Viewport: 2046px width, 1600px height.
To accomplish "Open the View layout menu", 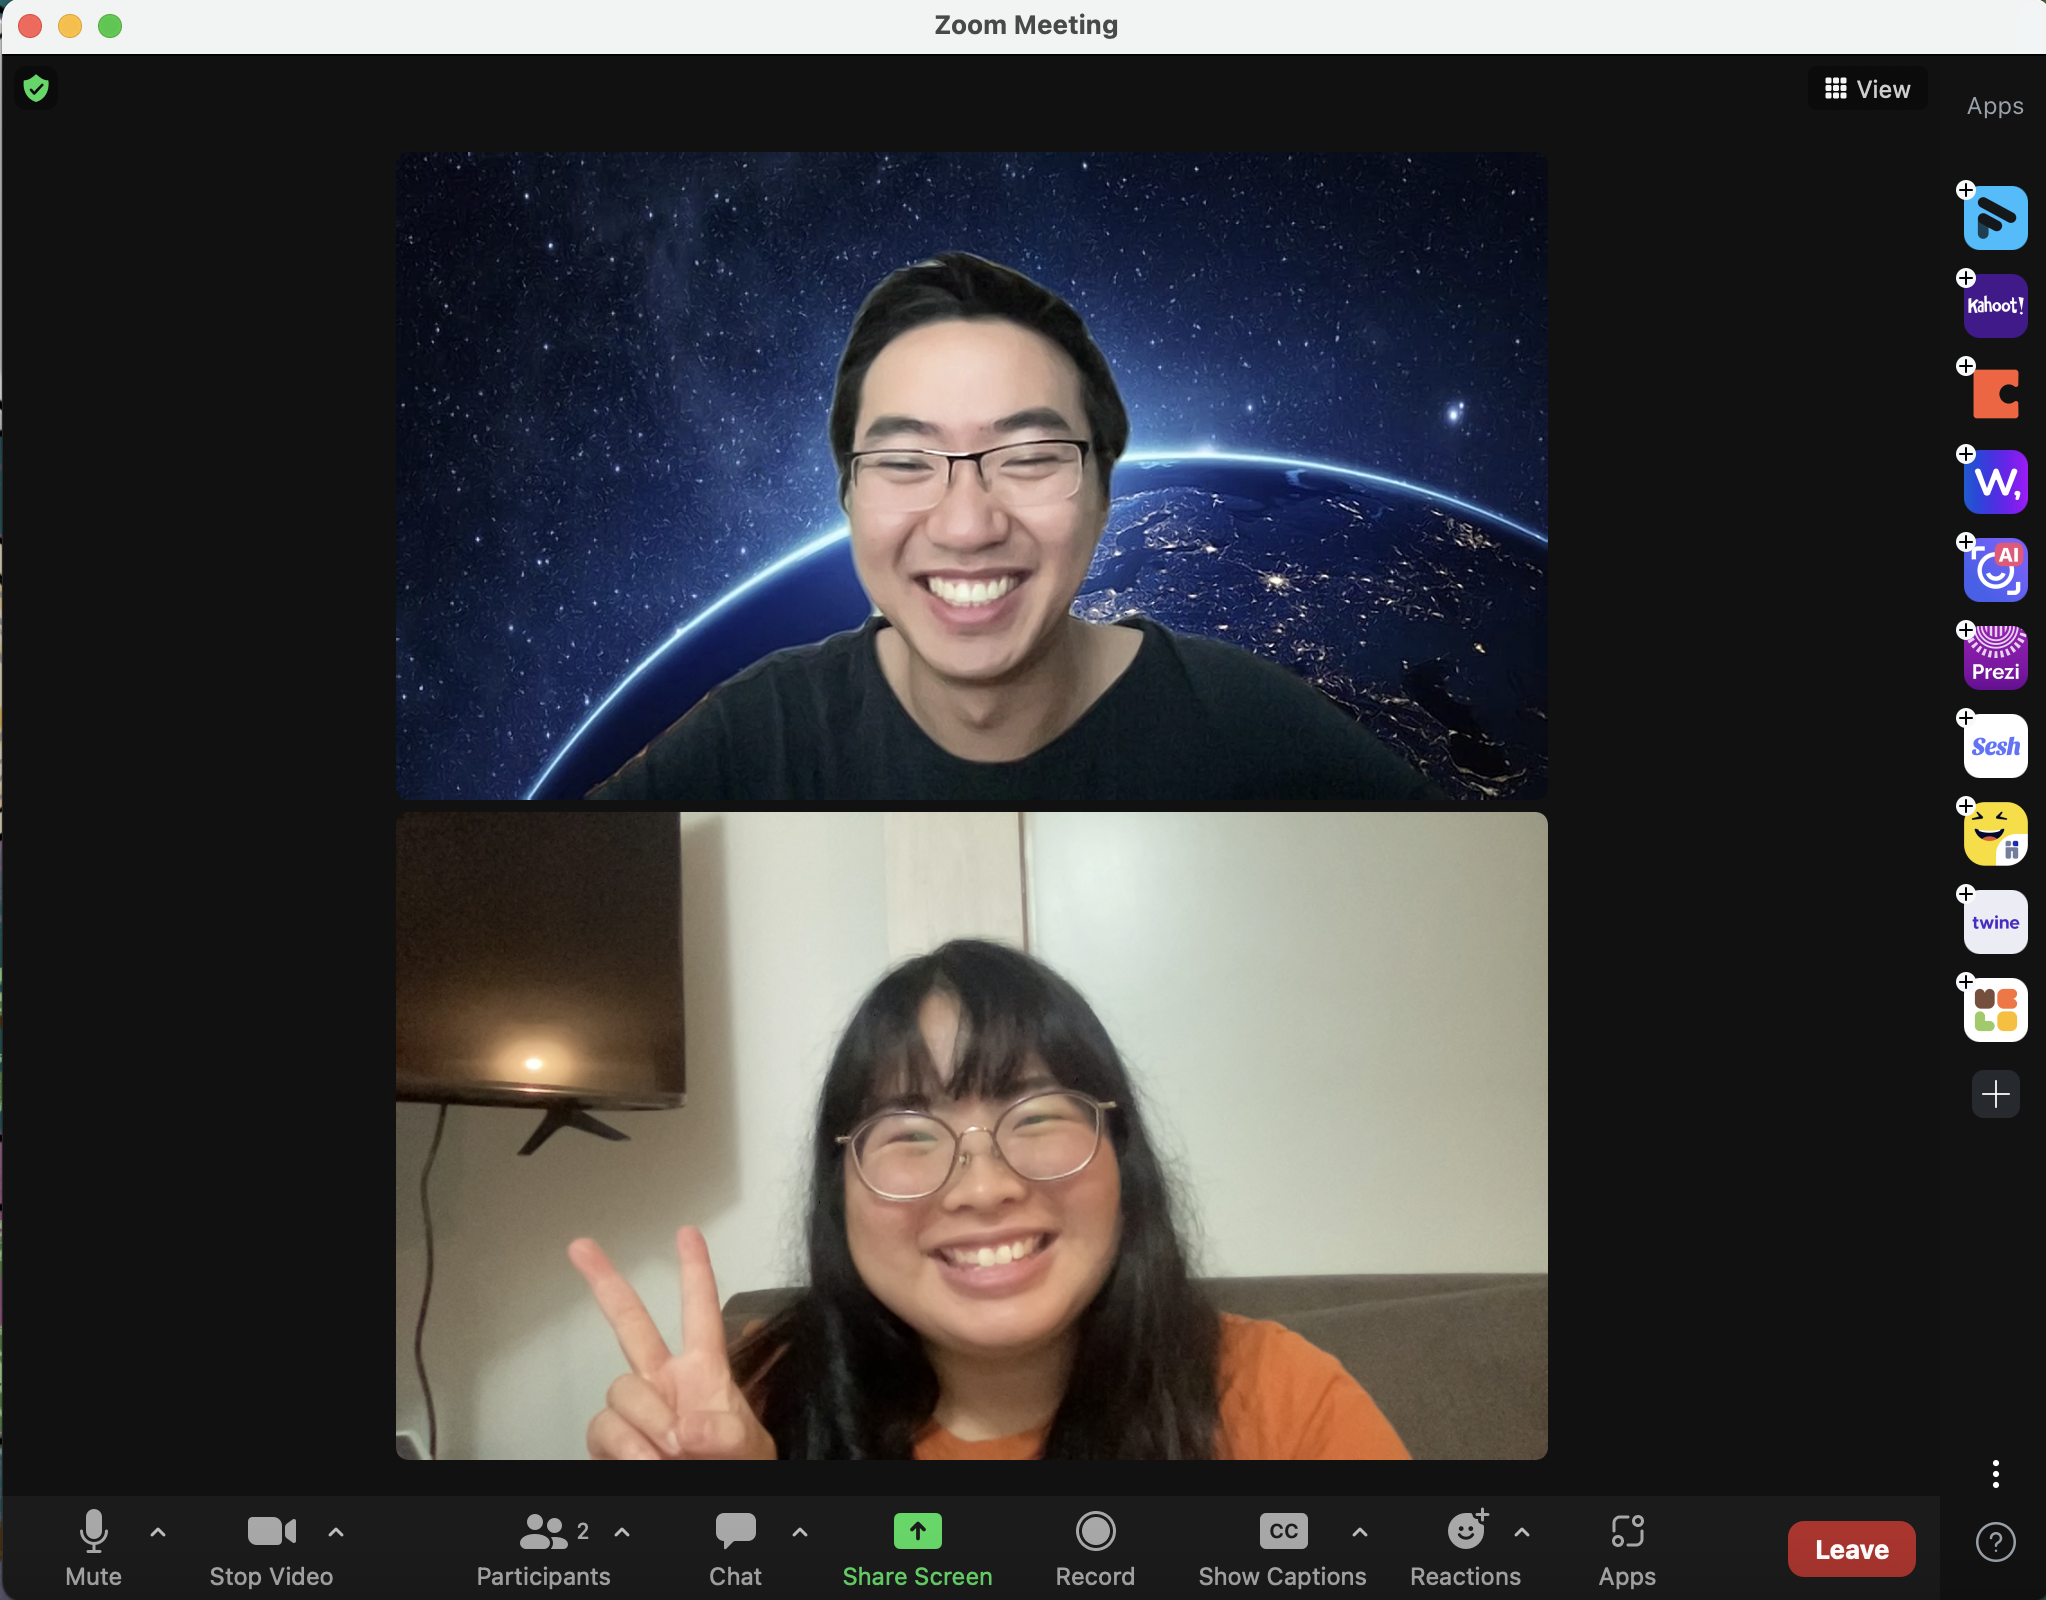I will pos(1867,89).
